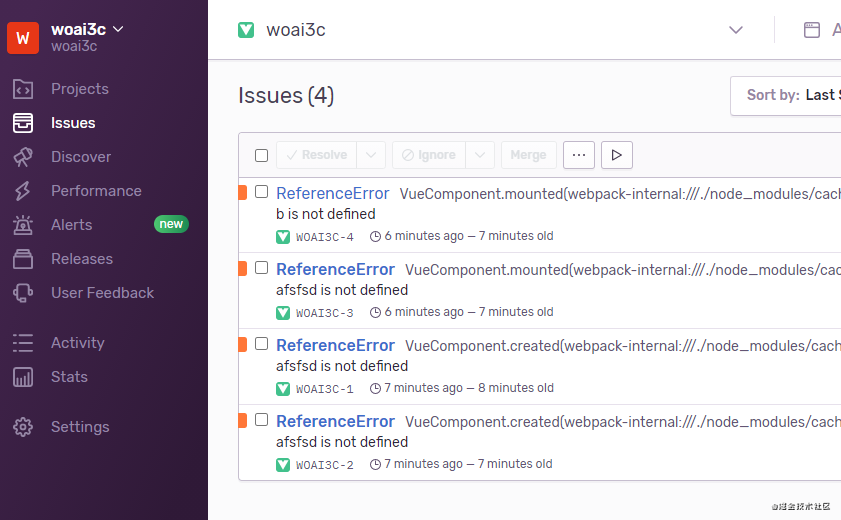Viewport: 841px width, 520px height.
Task: Open the Resolve options dropdown arrow
Action: (371, 155)
